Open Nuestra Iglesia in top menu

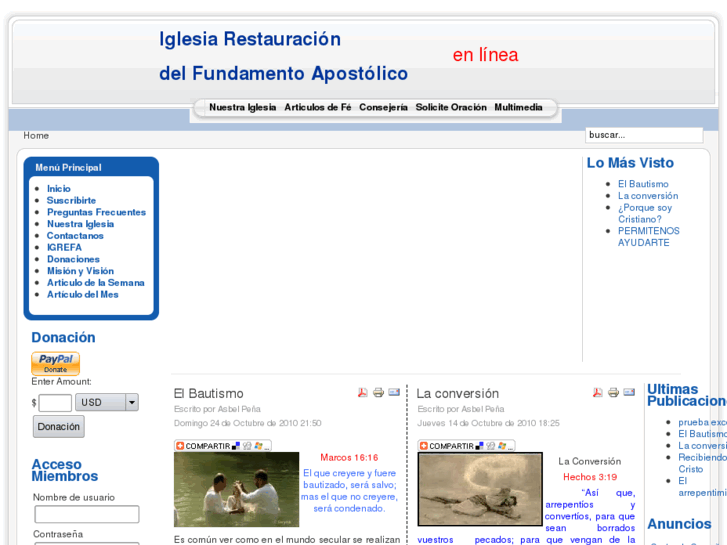click(242, 107)
